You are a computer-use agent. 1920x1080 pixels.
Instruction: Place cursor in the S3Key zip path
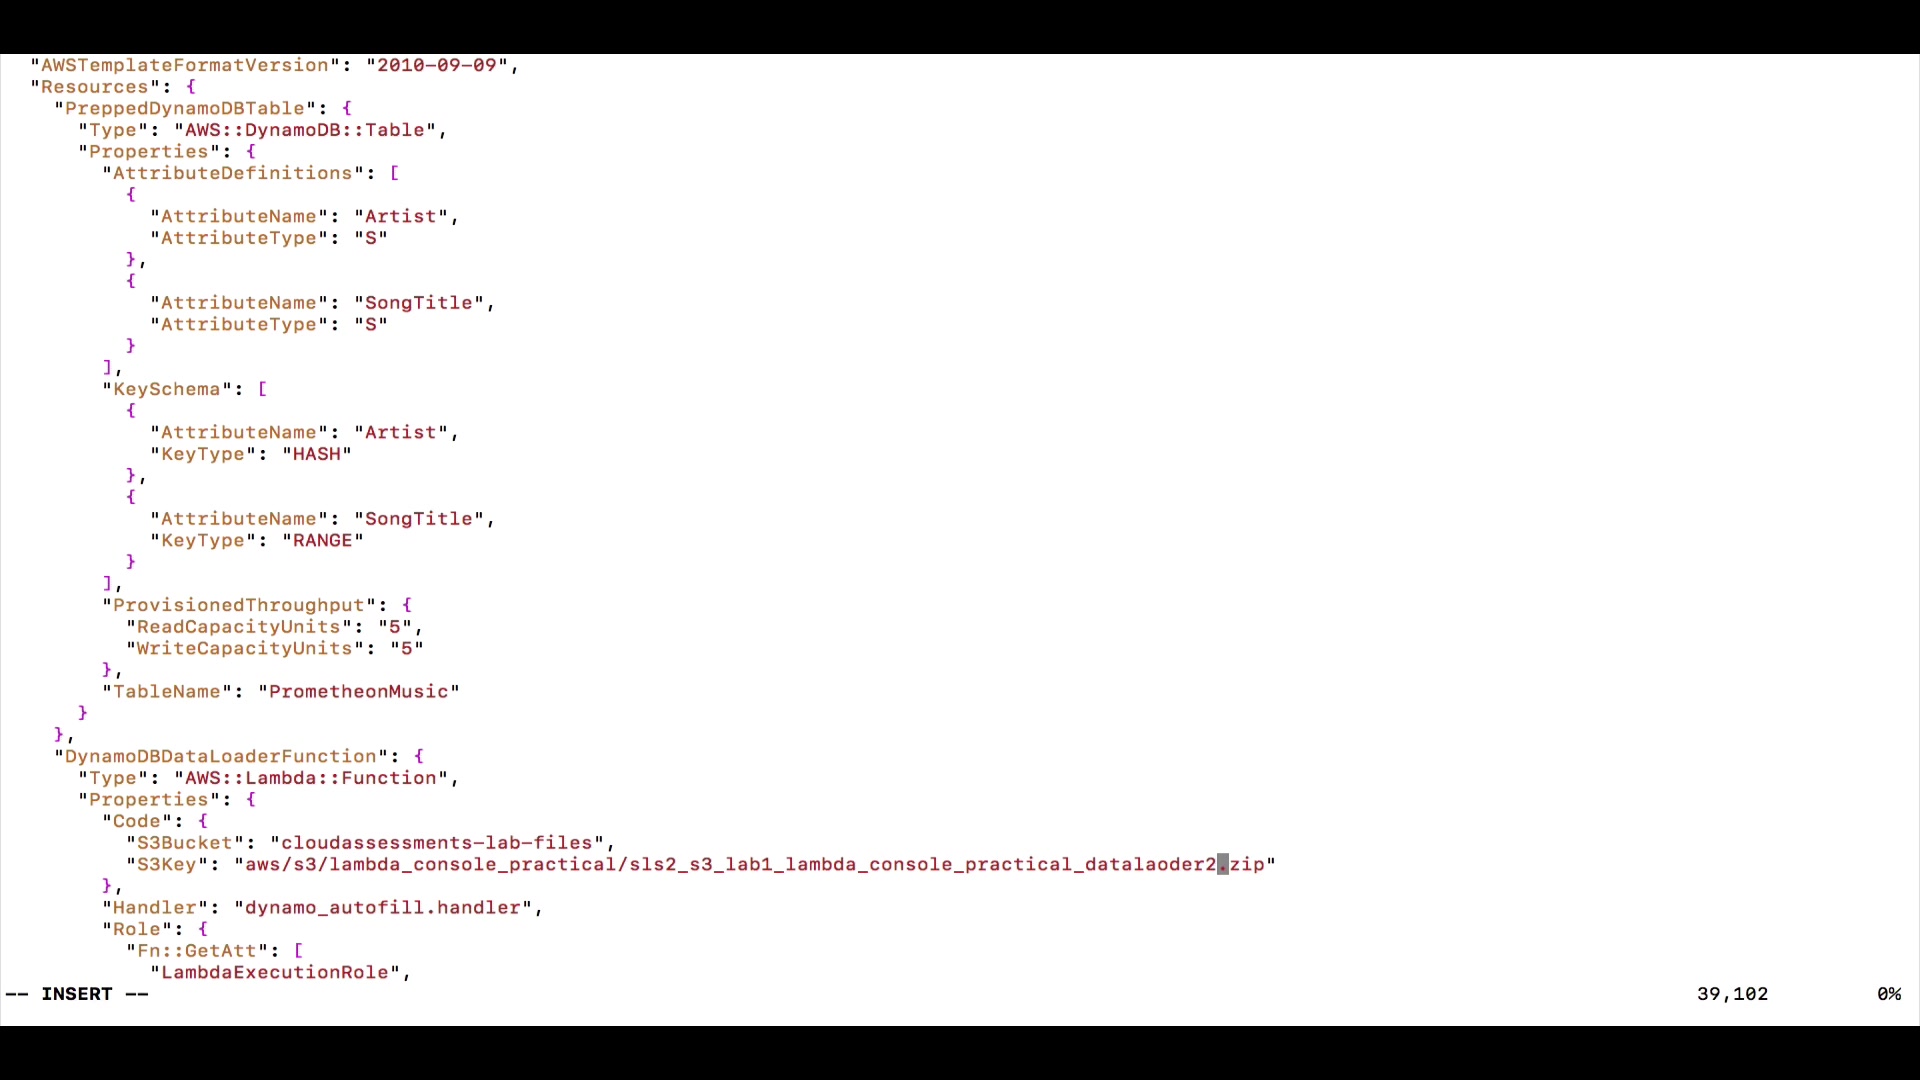[754, 864]
